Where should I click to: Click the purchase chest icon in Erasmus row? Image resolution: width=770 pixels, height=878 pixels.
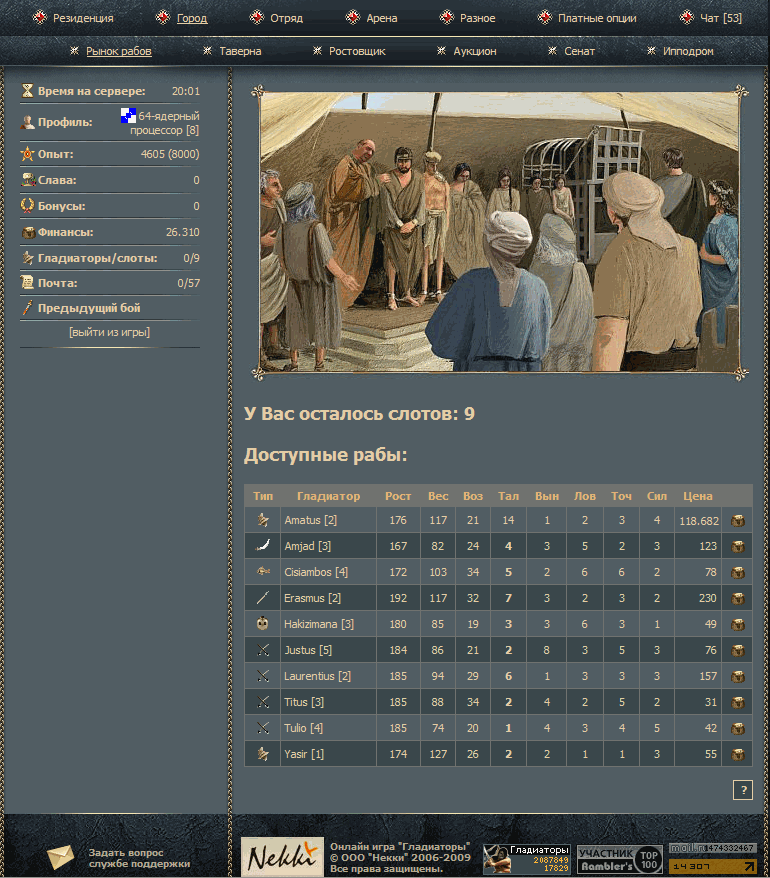738,599
